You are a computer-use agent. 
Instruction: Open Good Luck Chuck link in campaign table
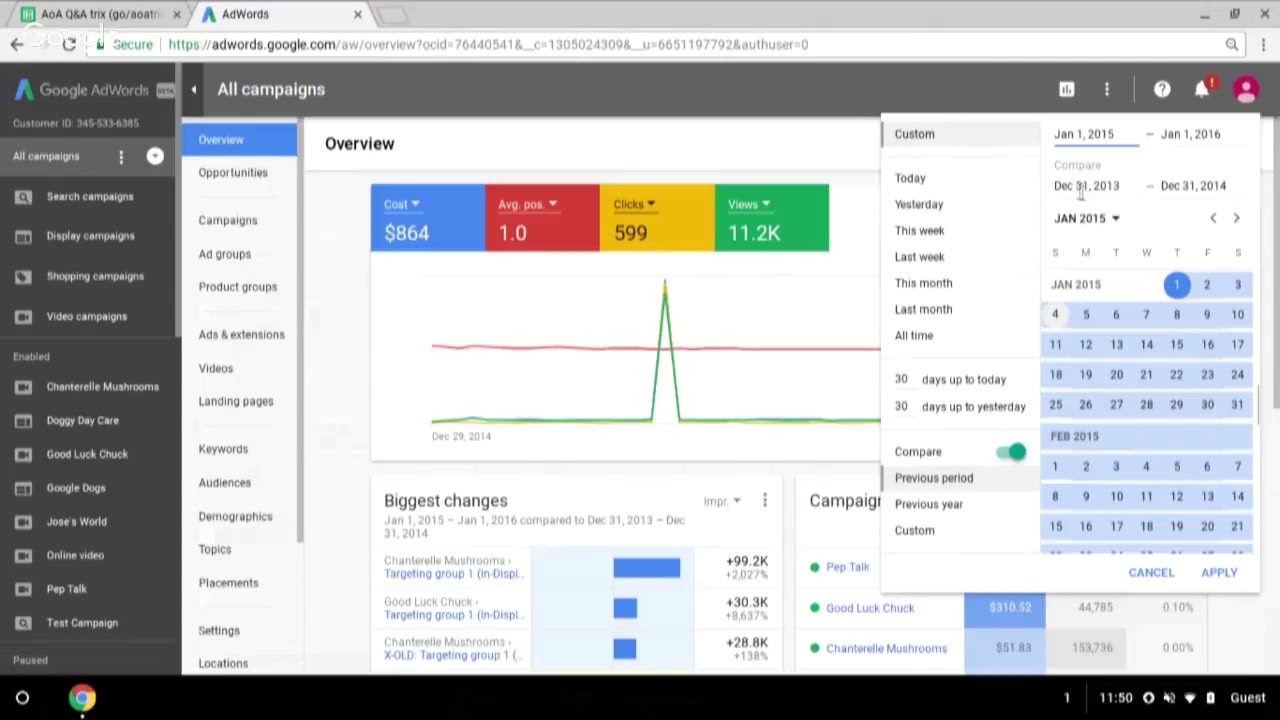coord(870,608)
